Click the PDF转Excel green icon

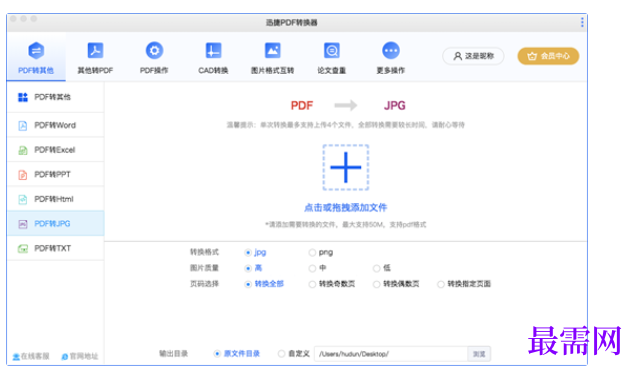(23, 150)
